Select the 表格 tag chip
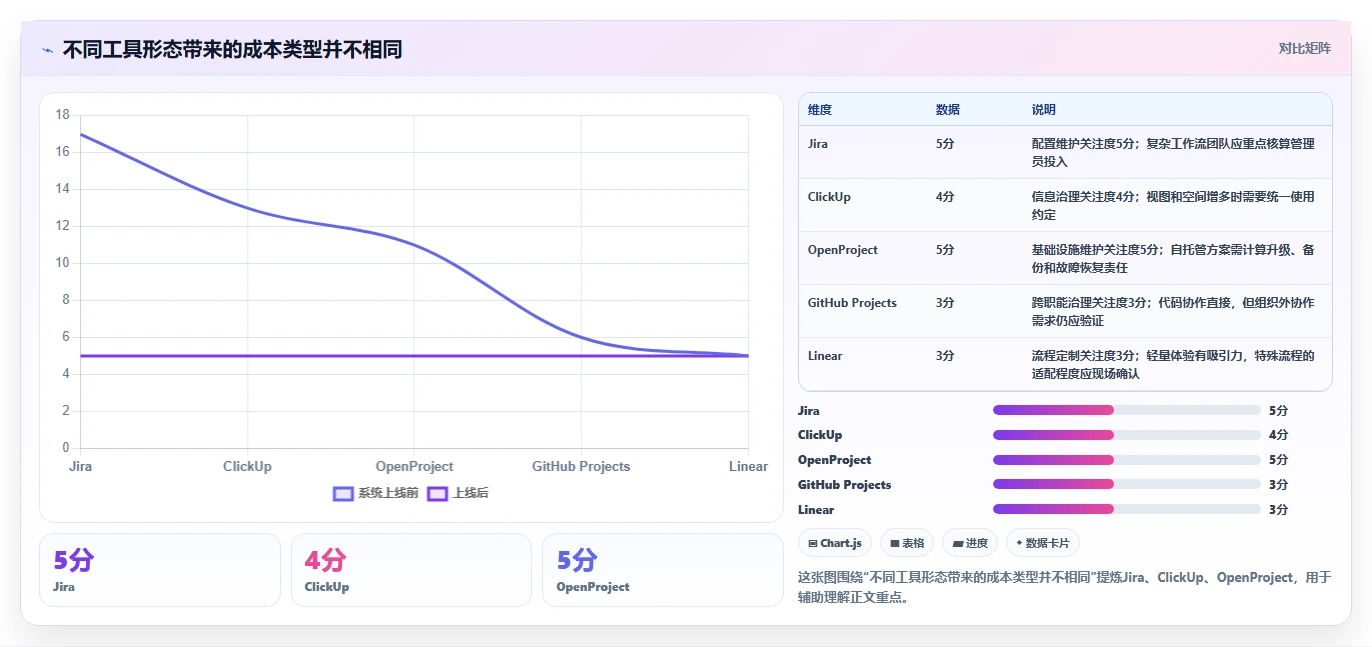Viewport: 1372px width, 647px height. pos(907,543)
